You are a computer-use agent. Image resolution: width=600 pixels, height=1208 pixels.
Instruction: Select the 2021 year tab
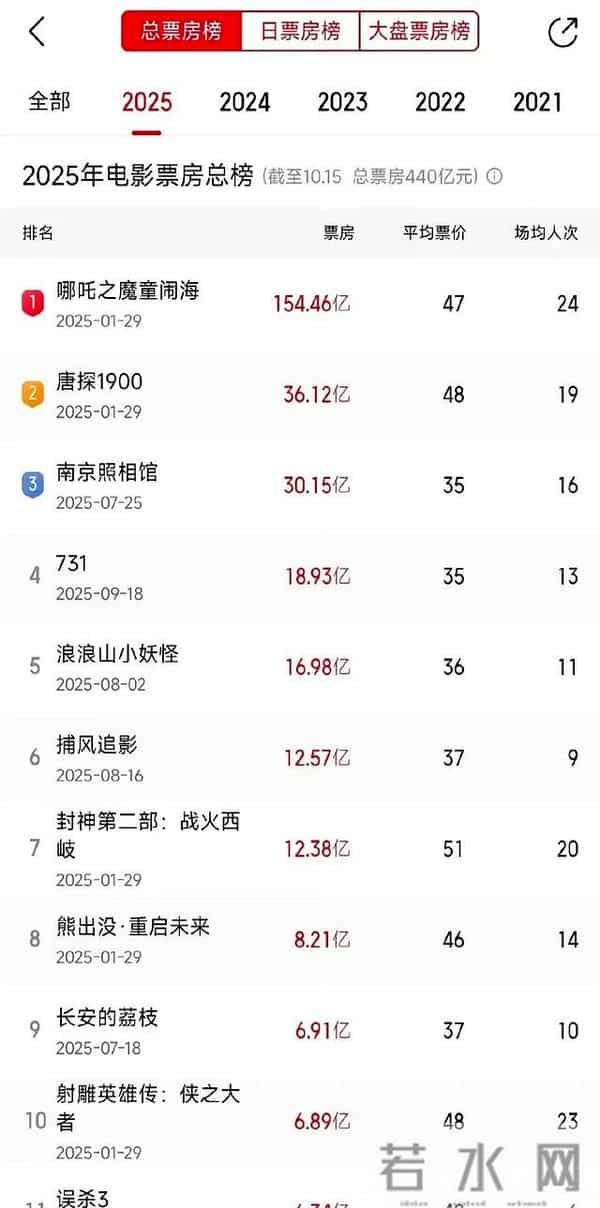(x=537, y=102)
